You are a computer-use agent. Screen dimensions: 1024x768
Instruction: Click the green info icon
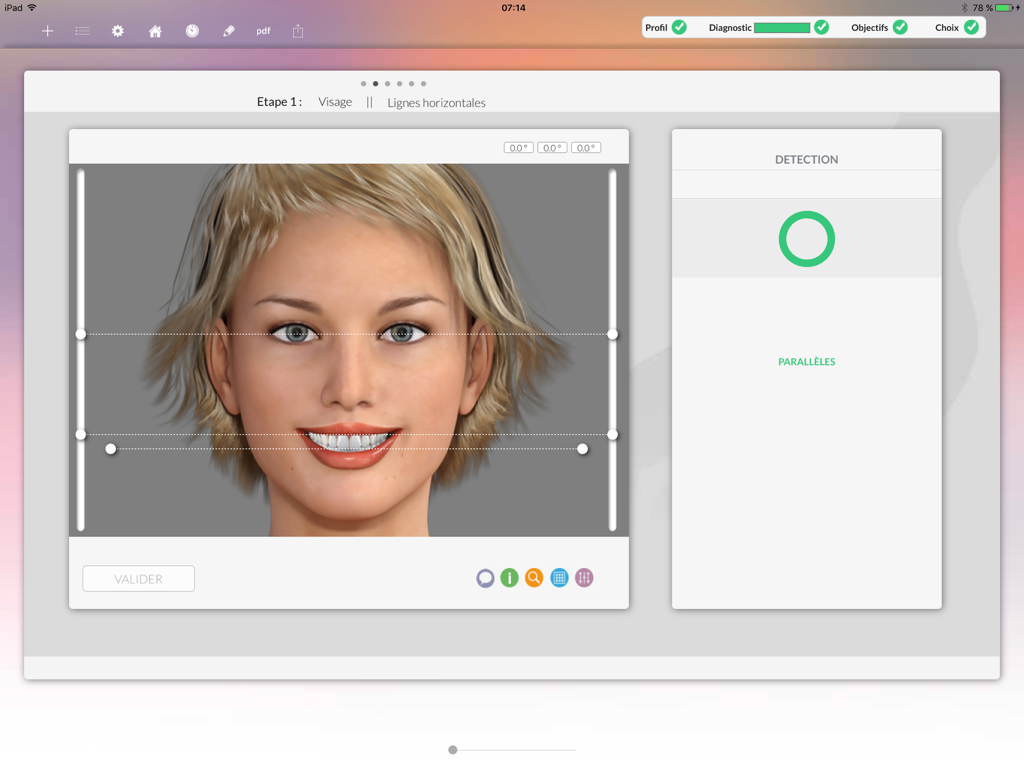coord(509,578)
